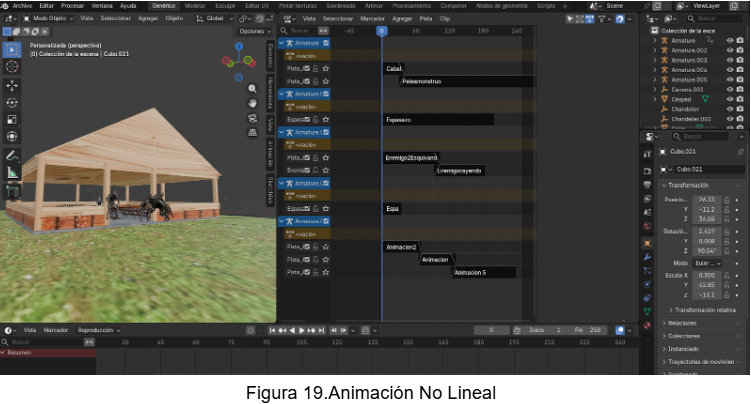Open the Modo Objeto mode dropdown
The height and width of the screenshot is (404, 751).
49,18
